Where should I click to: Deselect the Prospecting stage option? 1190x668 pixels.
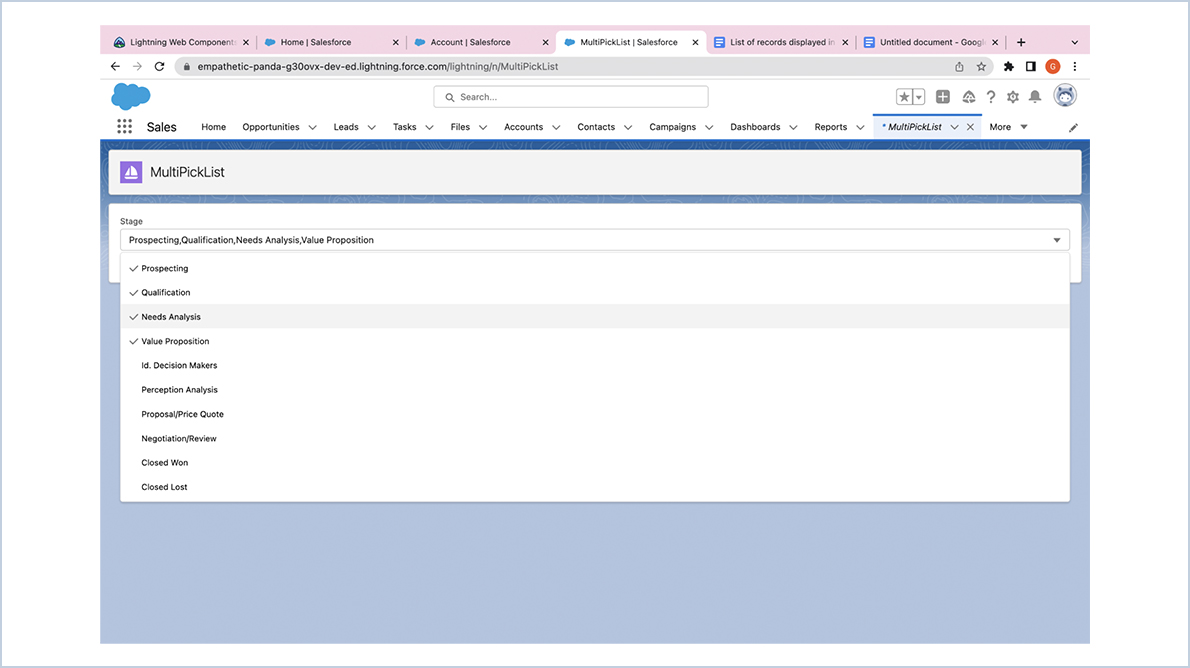(x=166, y=268)
